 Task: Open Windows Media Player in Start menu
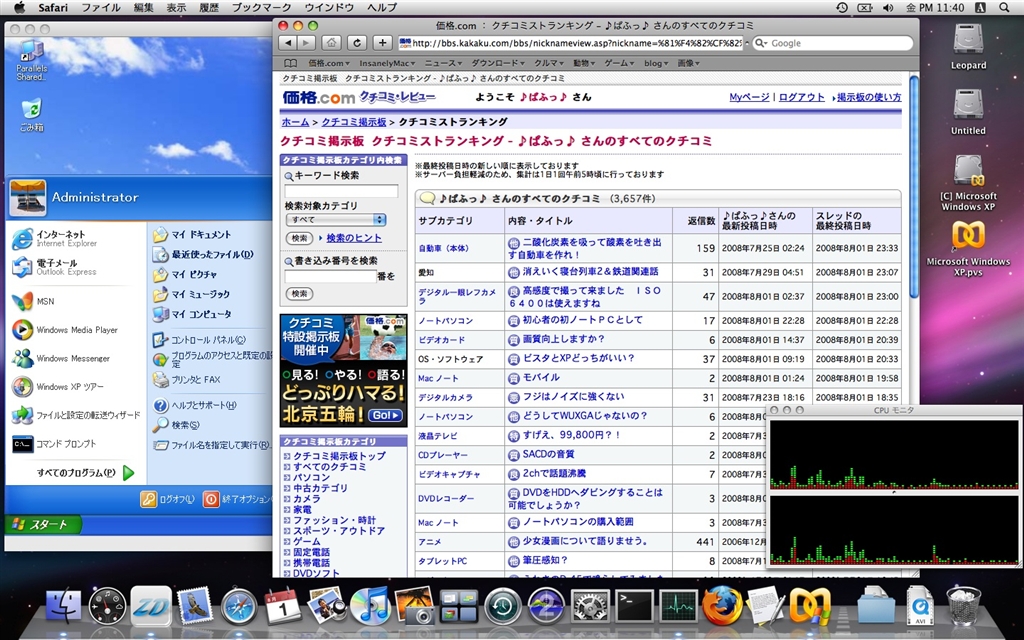(77, 330)
